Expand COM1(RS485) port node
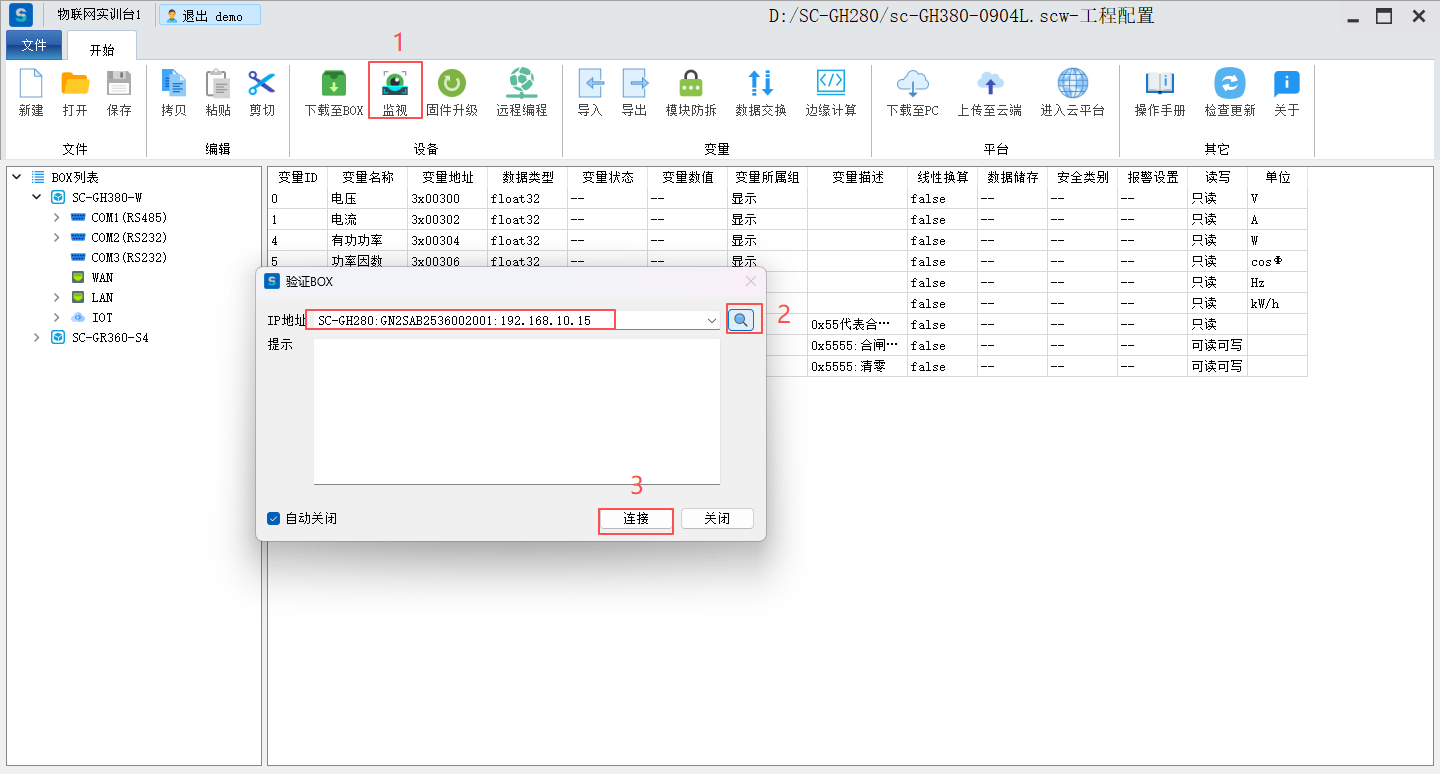1440x774 pixels. coord(57,217)
